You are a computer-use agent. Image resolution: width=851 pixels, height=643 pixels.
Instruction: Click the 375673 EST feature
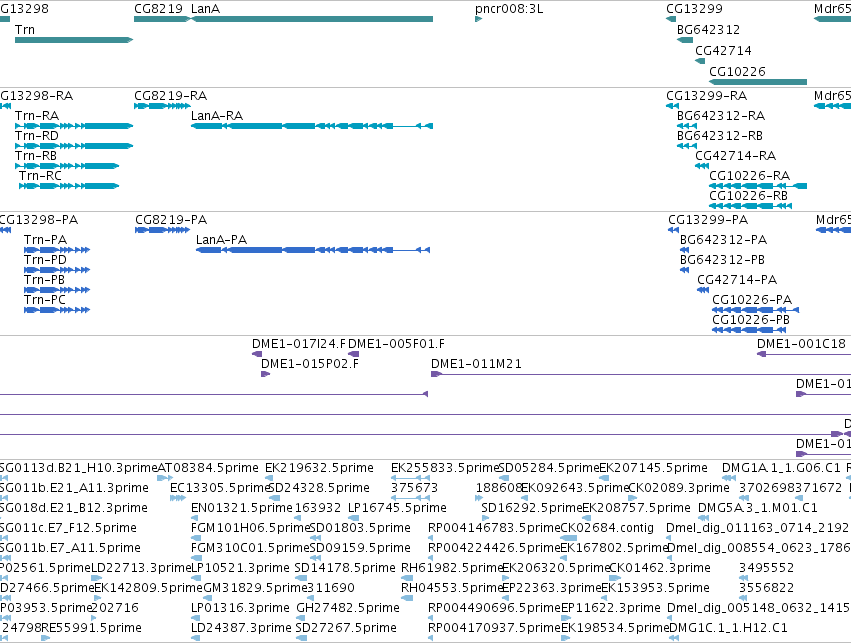[411, 498]
